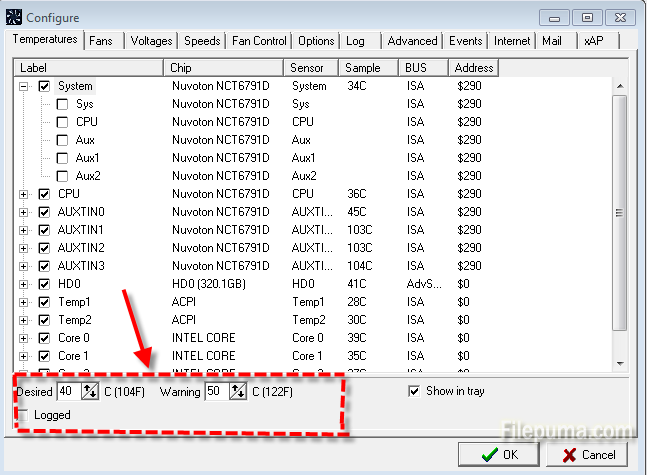Check the Aux sensor checkbox
The height and width of the screenshot is (475, 647).
62,140
